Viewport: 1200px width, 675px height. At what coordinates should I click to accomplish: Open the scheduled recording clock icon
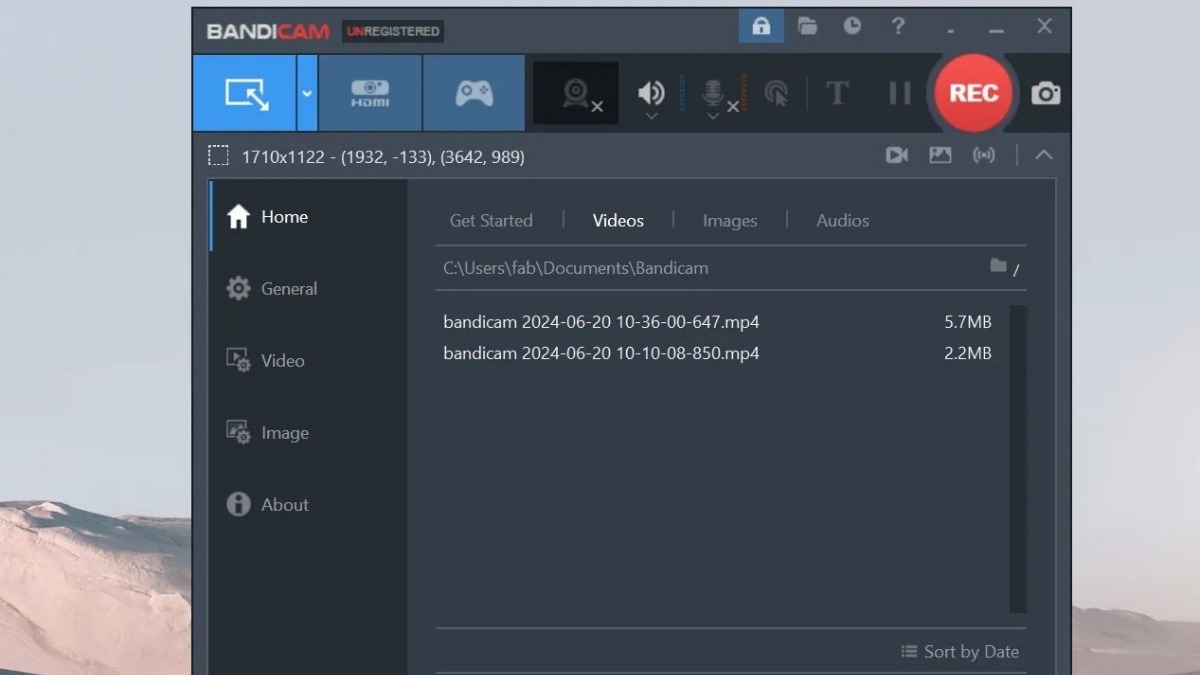click(852, 27)
